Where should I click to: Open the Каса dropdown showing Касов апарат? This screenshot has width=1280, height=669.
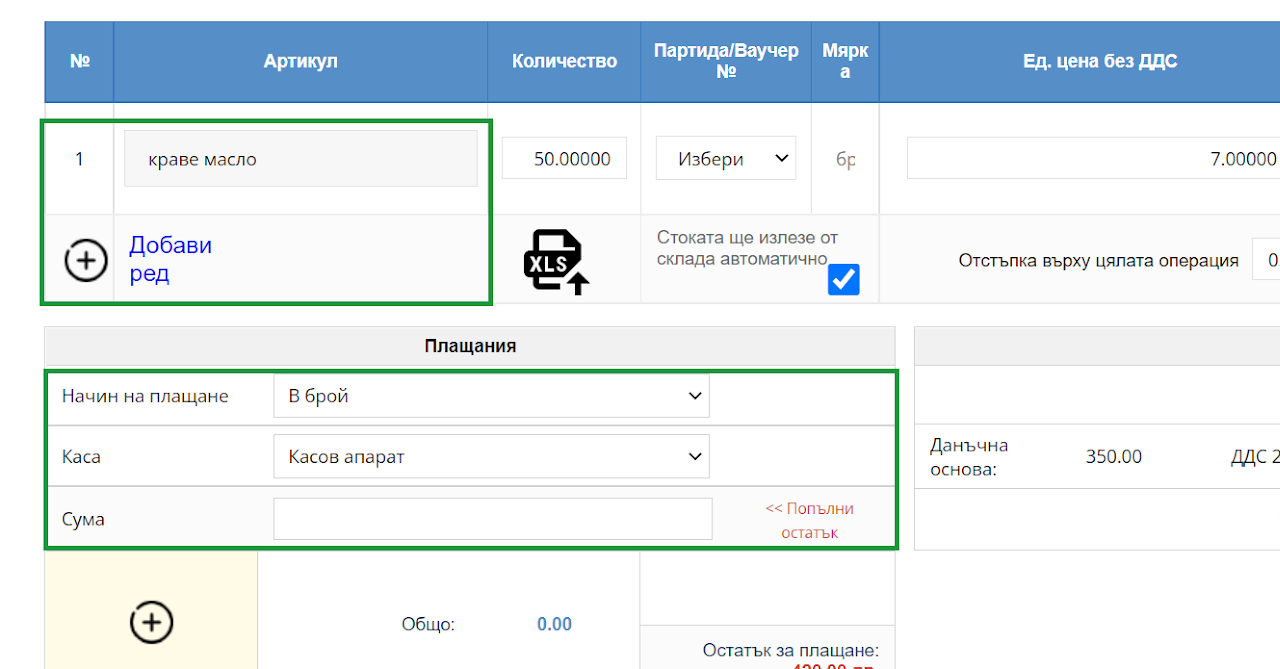(491, 457)
